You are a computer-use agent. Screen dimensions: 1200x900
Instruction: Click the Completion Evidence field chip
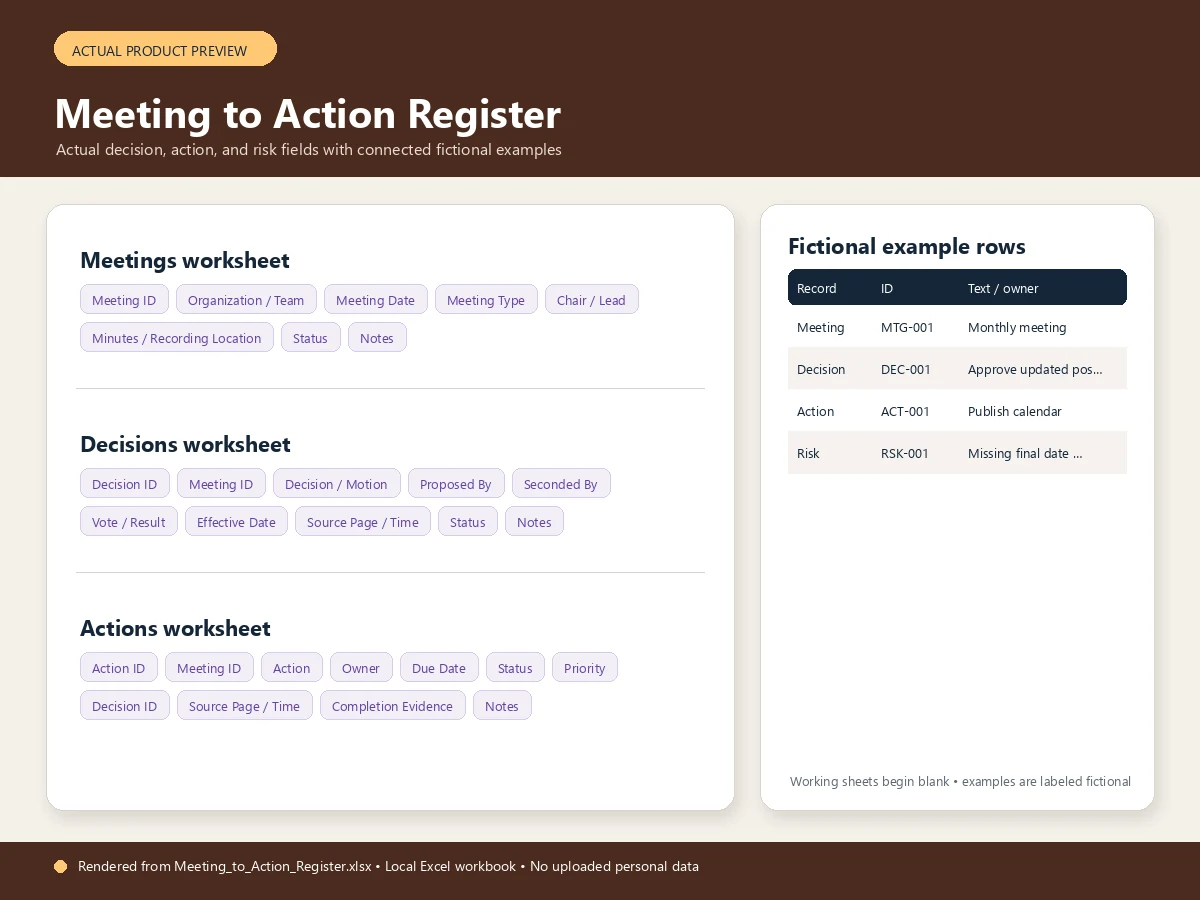[392, 706]
